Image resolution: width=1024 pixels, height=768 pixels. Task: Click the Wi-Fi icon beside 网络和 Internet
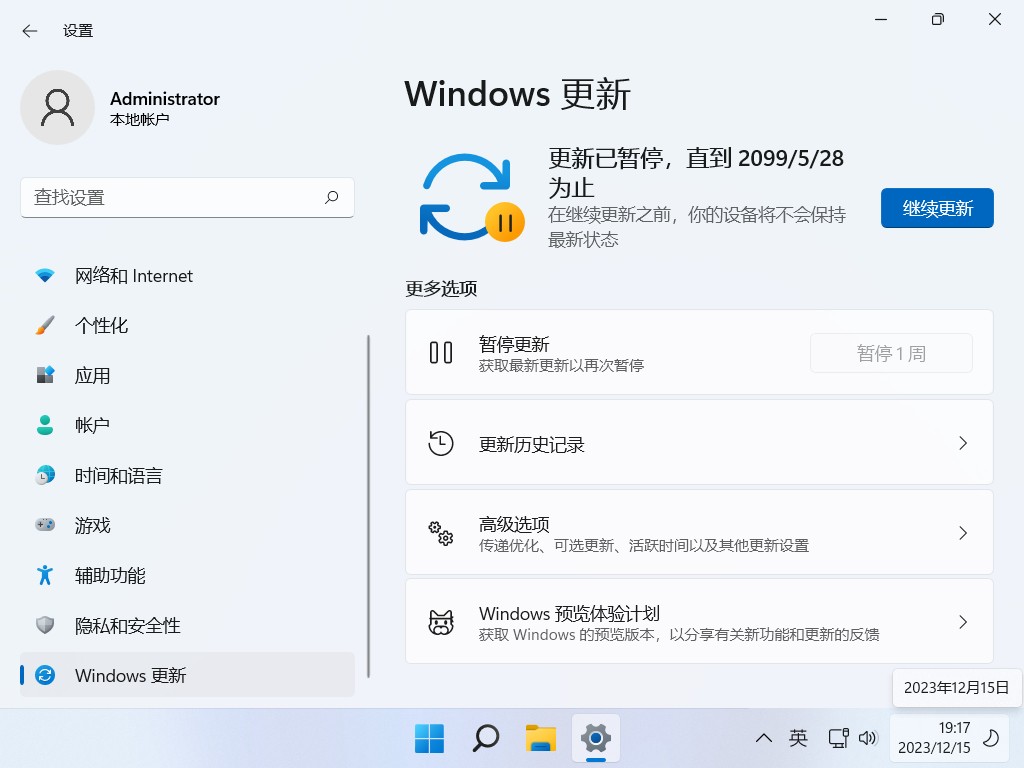(45, 276)
